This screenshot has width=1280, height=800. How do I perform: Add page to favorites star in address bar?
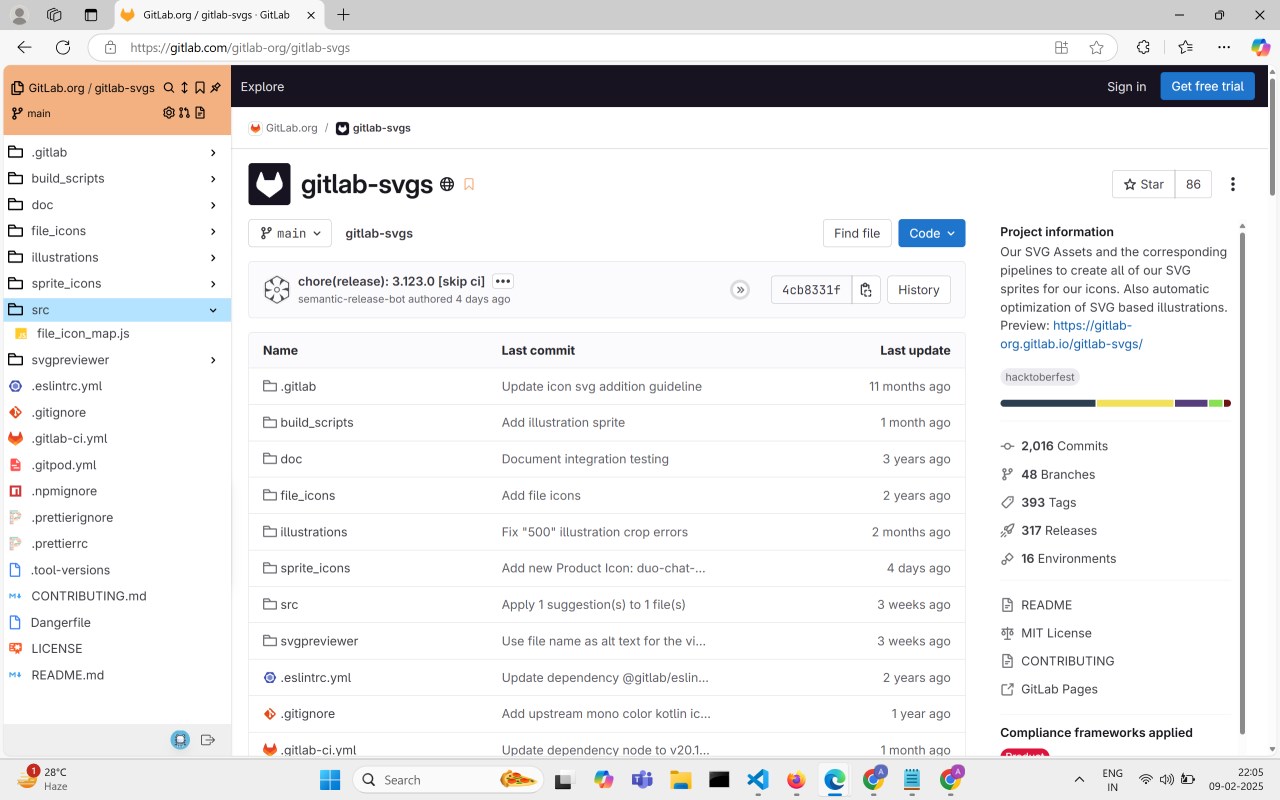[1096, 47]
